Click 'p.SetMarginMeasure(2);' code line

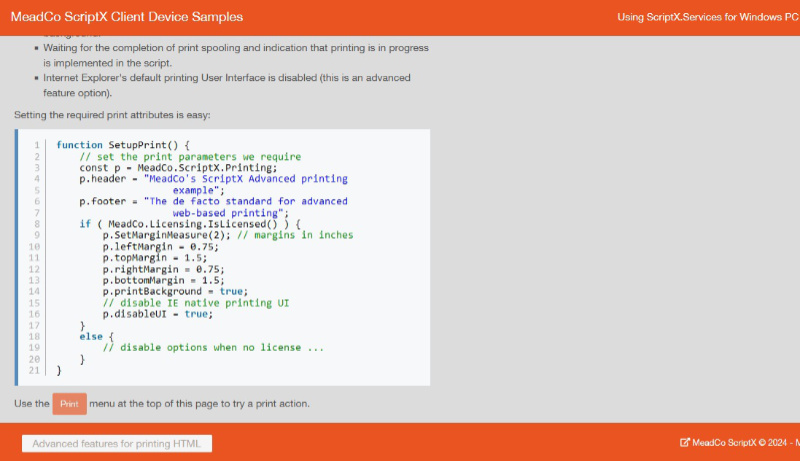(167, 235)
